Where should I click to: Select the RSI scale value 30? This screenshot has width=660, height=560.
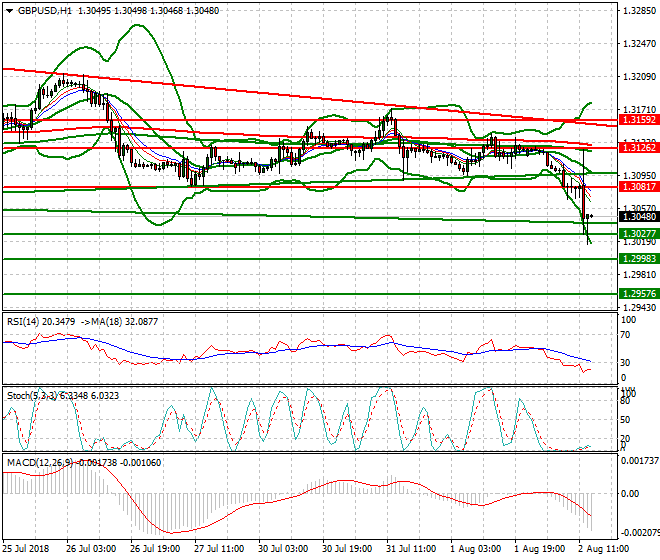pos(626,363)
